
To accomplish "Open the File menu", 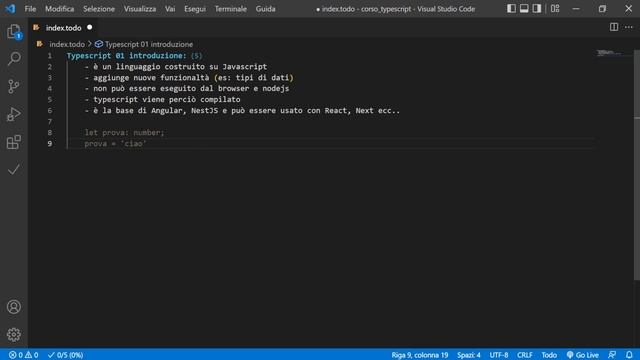I will pyautogui.click(x=30, y=9).
